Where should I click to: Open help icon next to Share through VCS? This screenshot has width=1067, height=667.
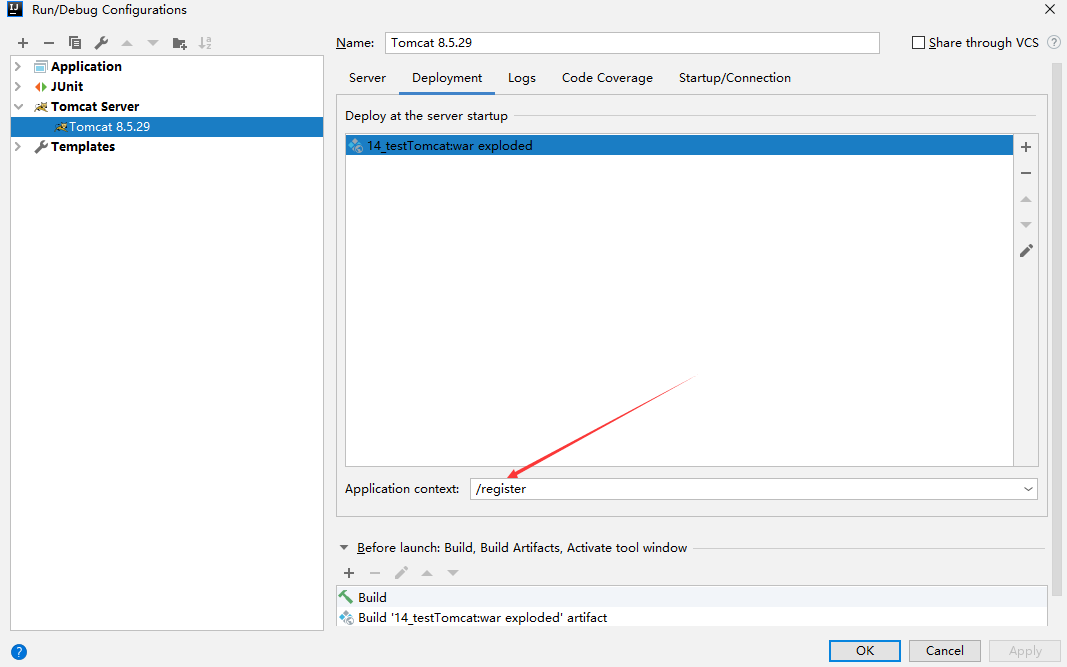tap(1053, 42)
